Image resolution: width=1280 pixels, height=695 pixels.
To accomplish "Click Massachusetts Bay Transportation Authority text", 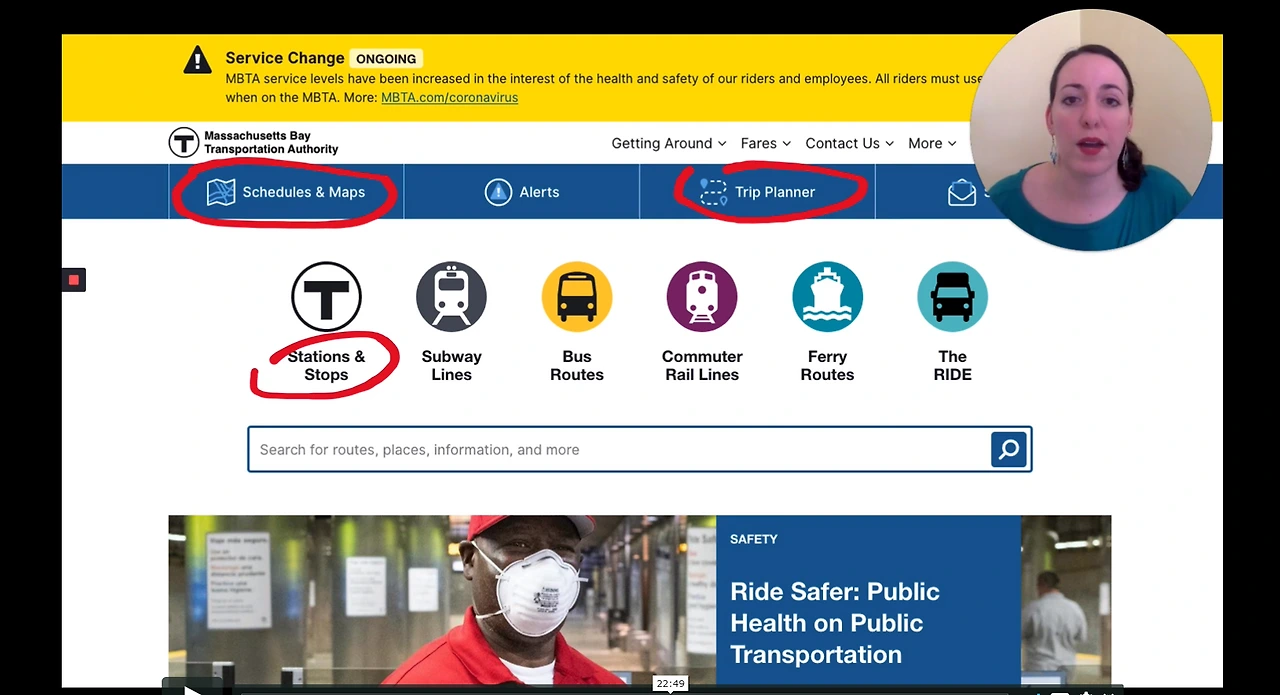I will (271, 142).
